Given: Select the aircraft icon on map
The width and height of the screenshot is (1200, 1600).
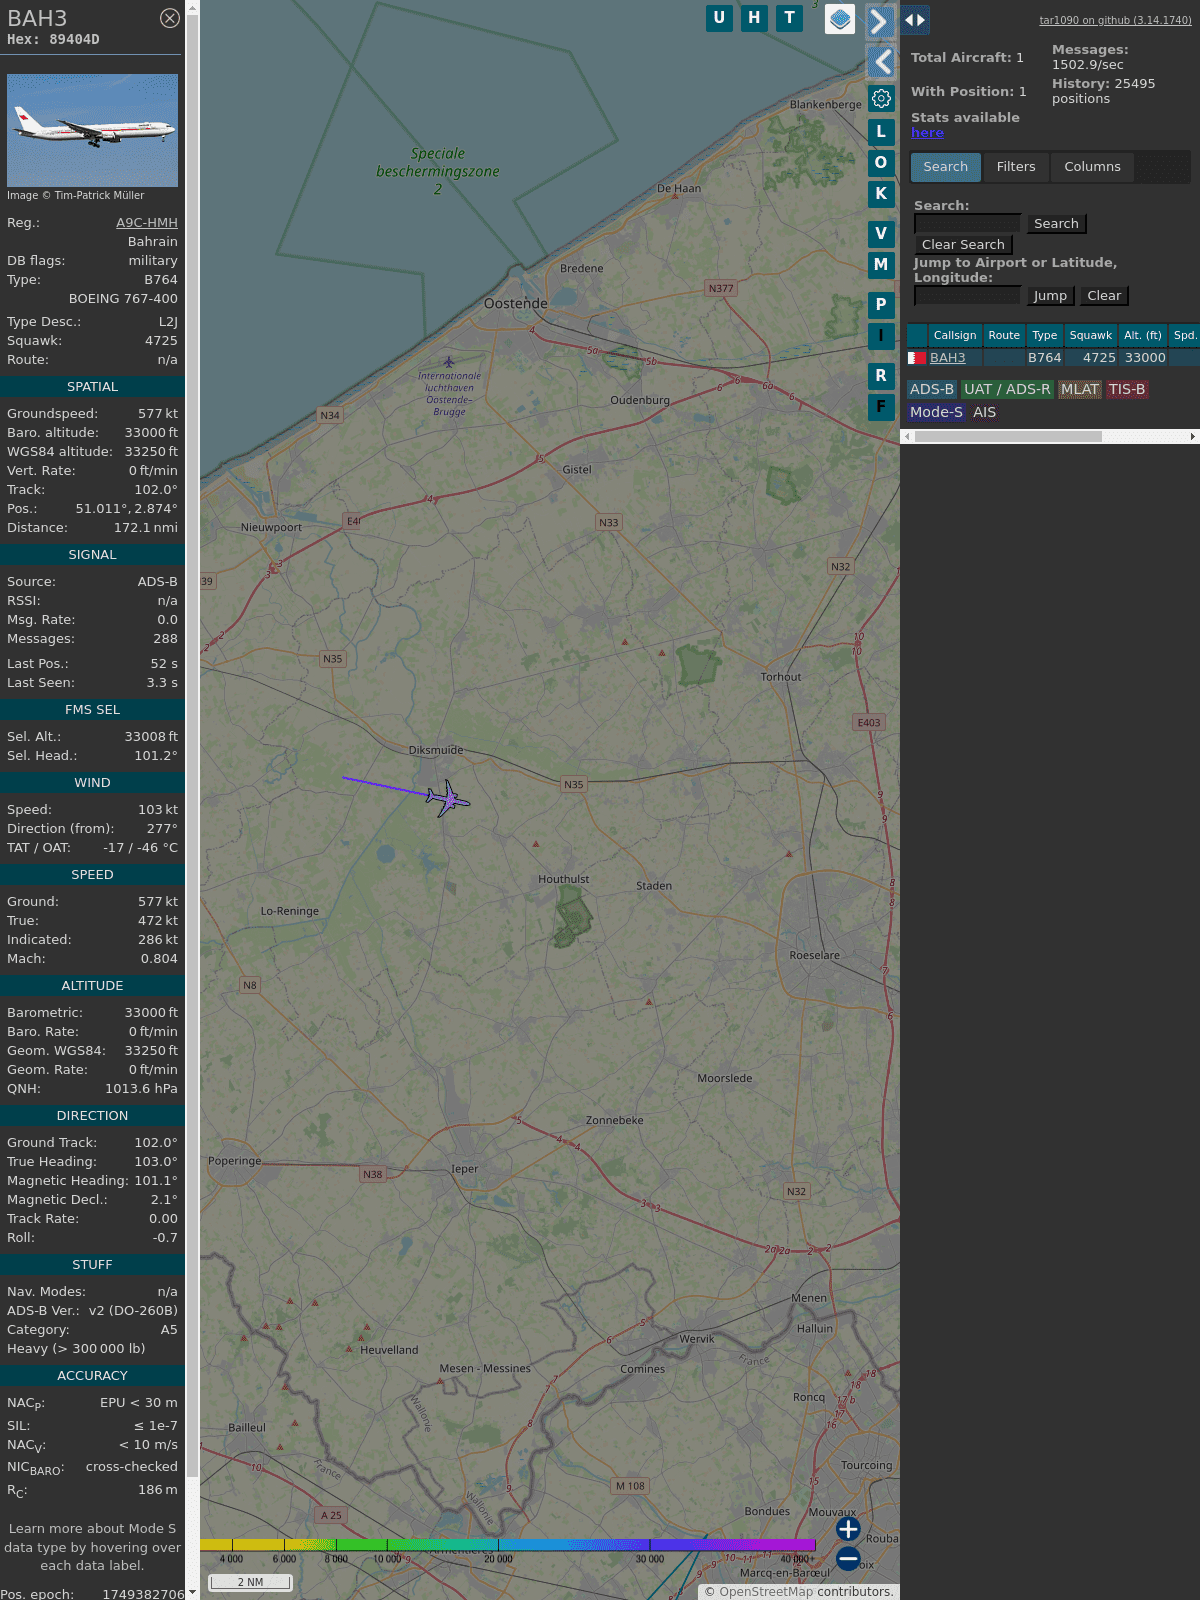Looking at the screenshot, I should tap(447, 798).
